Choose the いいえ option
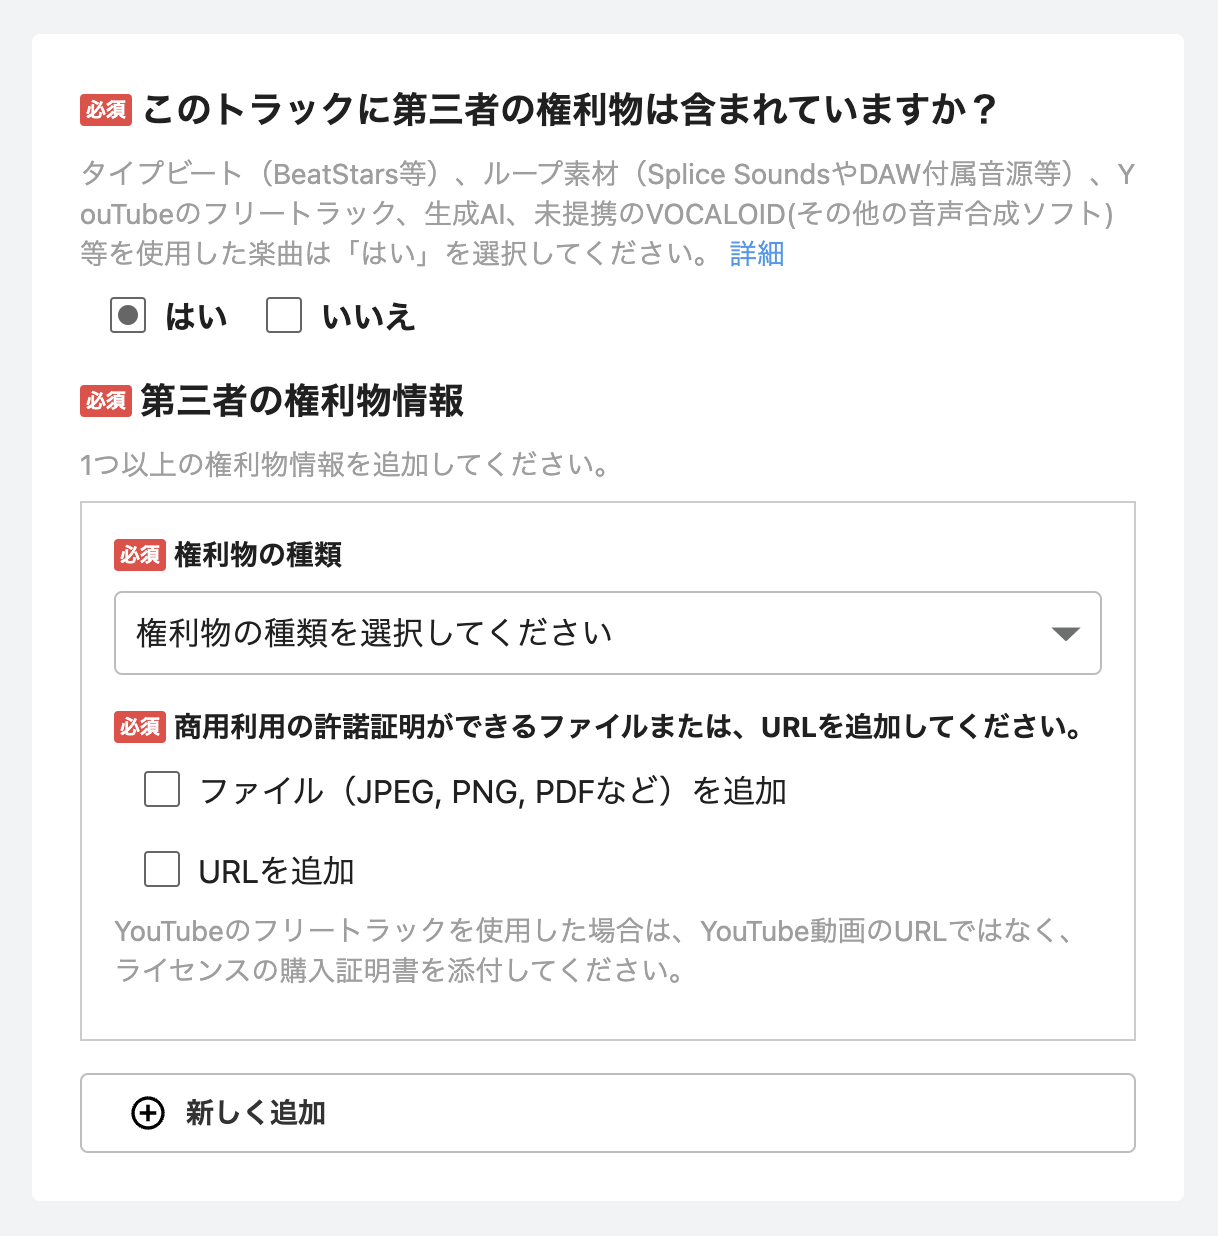1218x1236 pixels. [284, 316]
